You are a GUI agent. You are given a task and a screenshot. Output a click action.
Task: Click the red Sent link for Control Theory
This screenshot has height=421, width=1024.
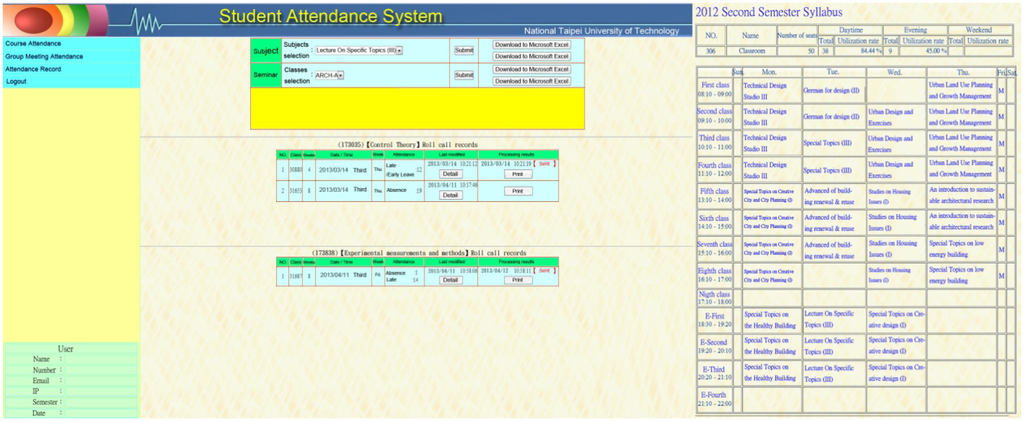coord(545,163)
